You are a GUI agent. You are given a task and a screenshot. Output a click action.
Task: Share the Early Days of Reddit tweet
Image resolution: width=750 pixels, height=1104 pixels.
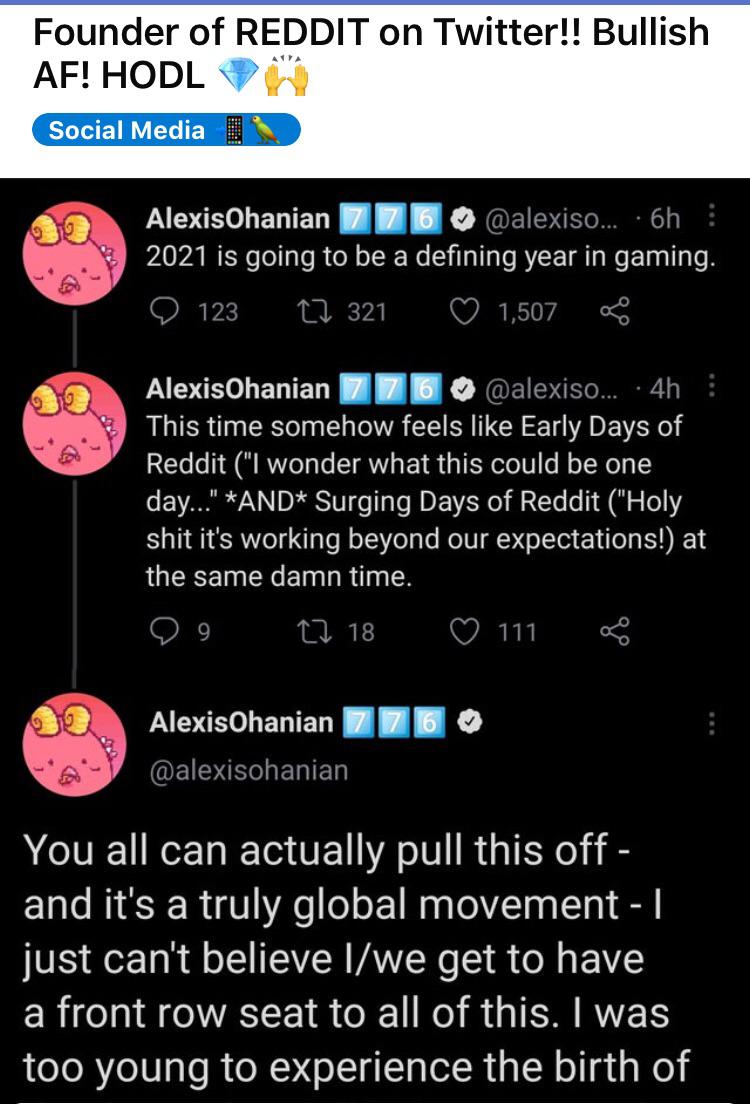tap(612, 631)
